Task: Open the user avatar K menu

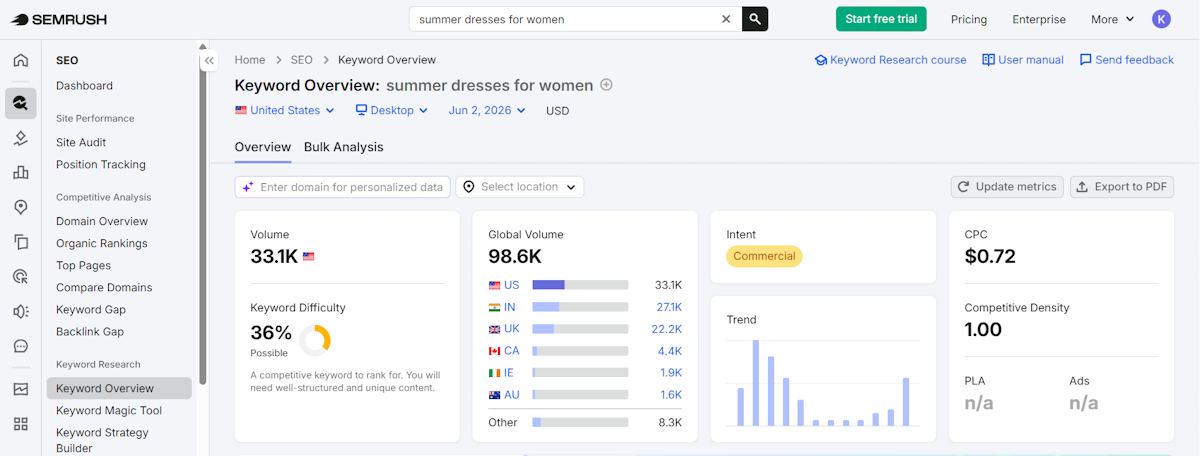Action: (x=1161, y=19)
